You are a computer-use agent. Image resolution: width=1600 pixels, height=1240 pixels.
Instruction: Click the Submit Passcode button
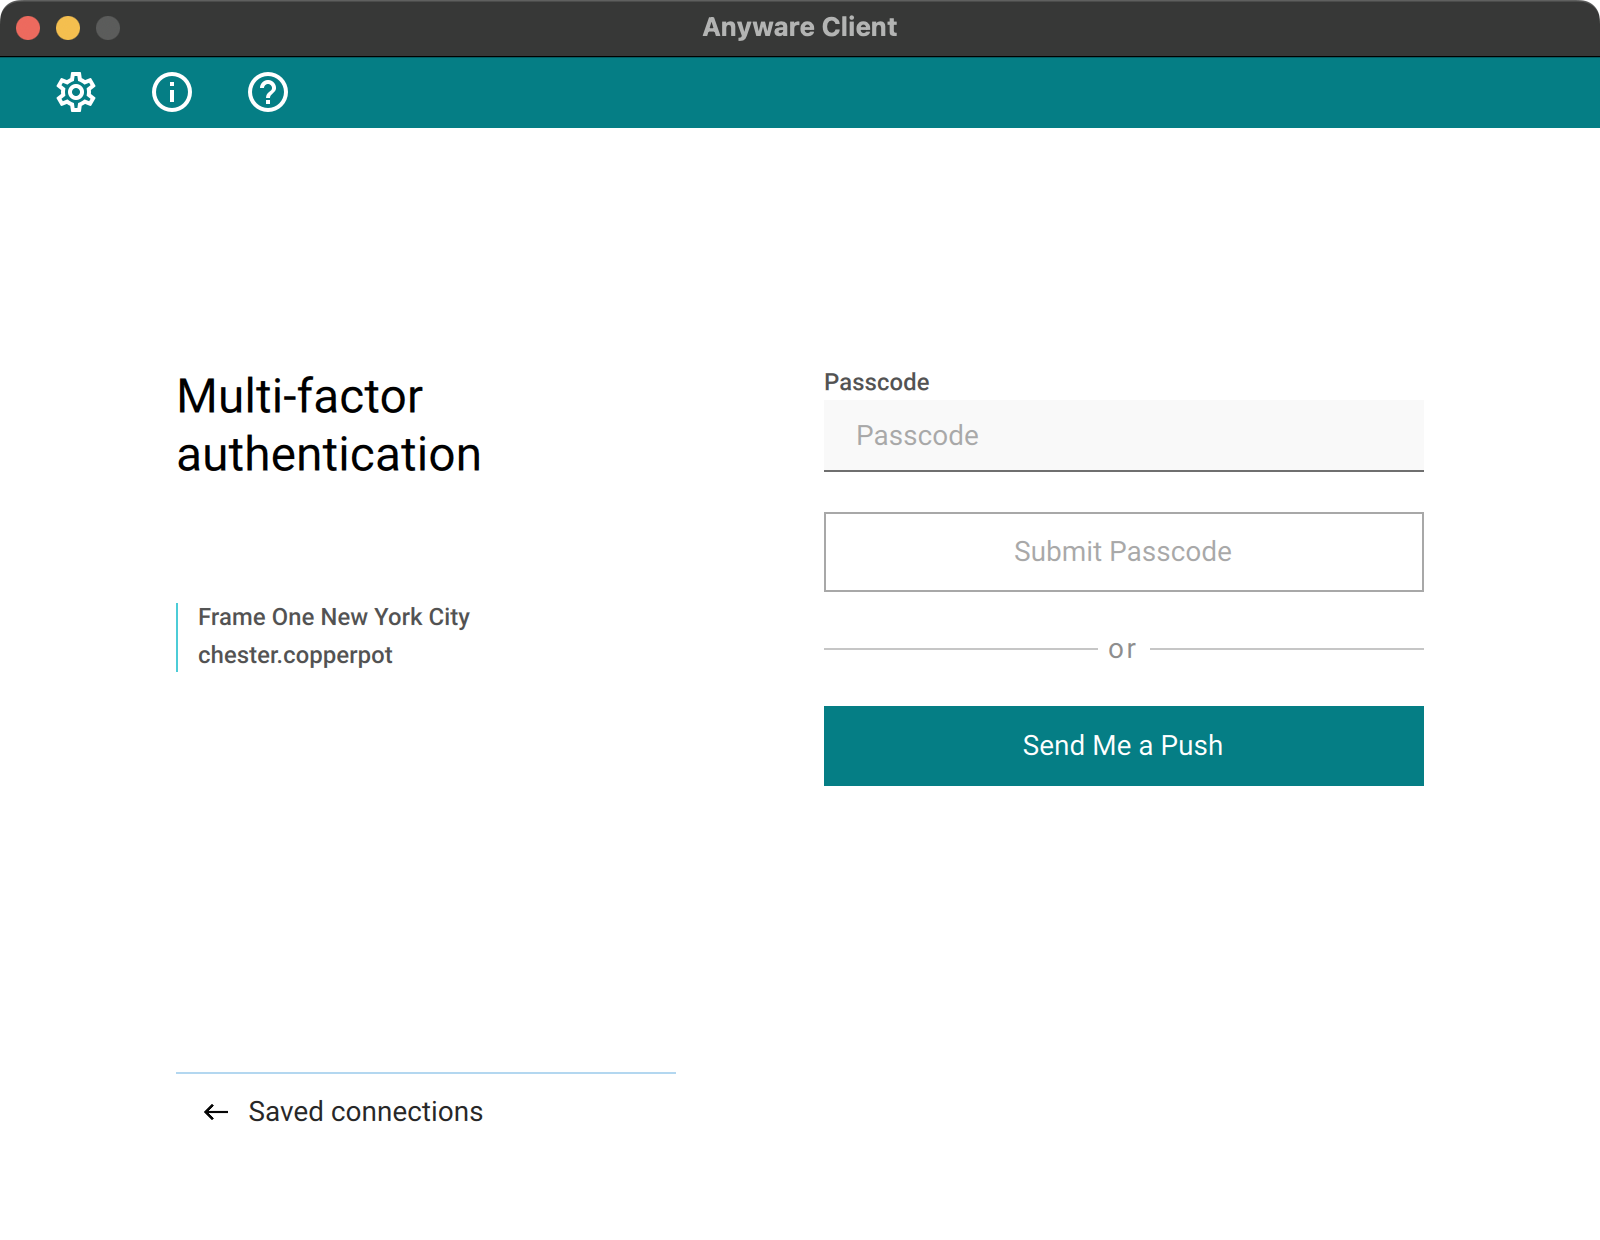click(x=1123, y=551)
